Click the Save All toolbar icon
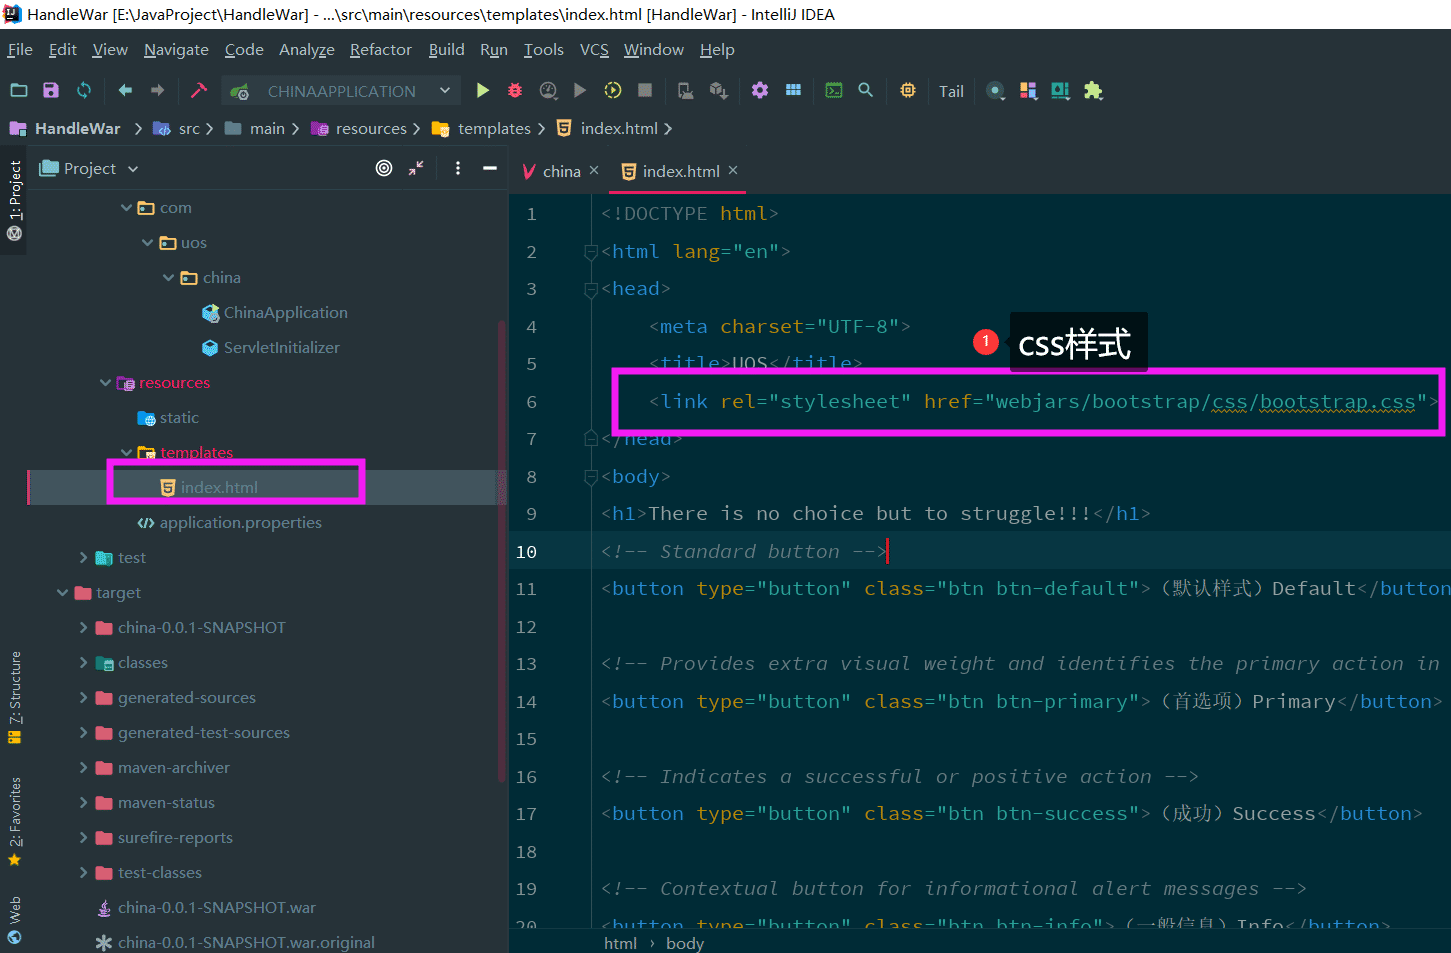1451x953 pixels. (x=51, y=90)
